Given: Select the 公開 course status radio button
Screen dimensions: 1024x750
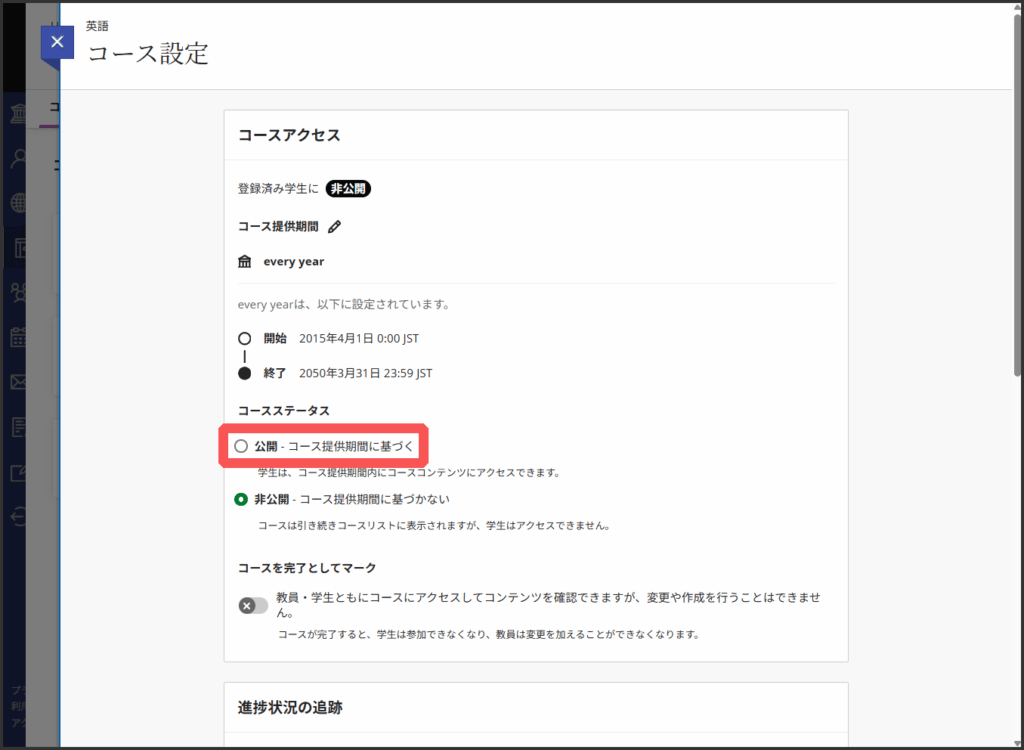Looking at the screenshot, I should pyautogui.click(x=241, y=446).
